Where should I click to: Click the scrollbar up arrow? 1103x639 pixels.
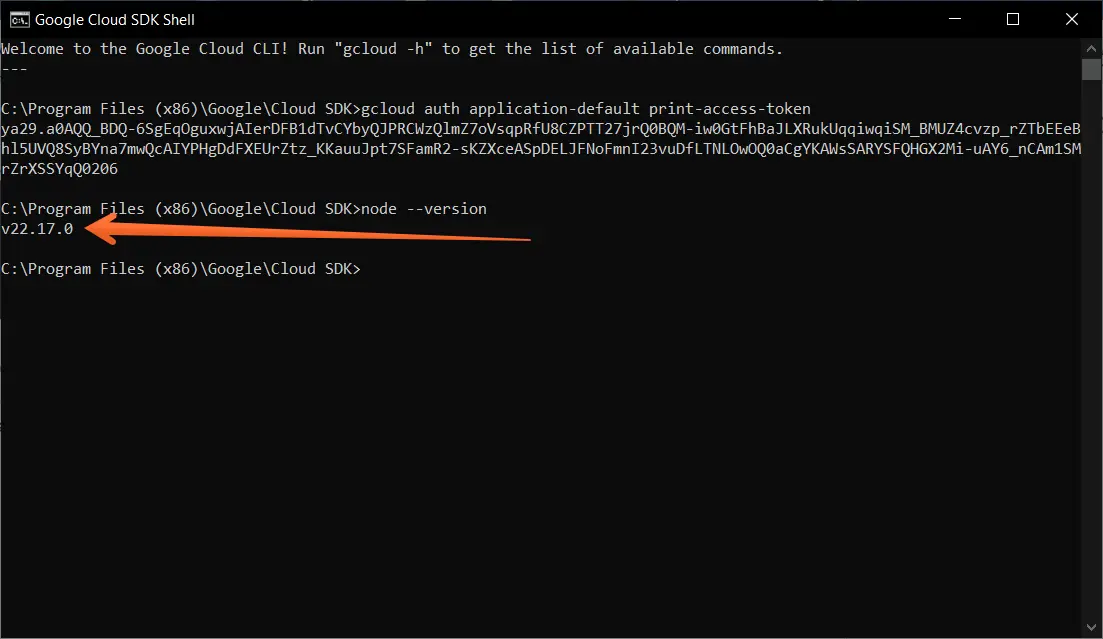tap(1092, 45)
